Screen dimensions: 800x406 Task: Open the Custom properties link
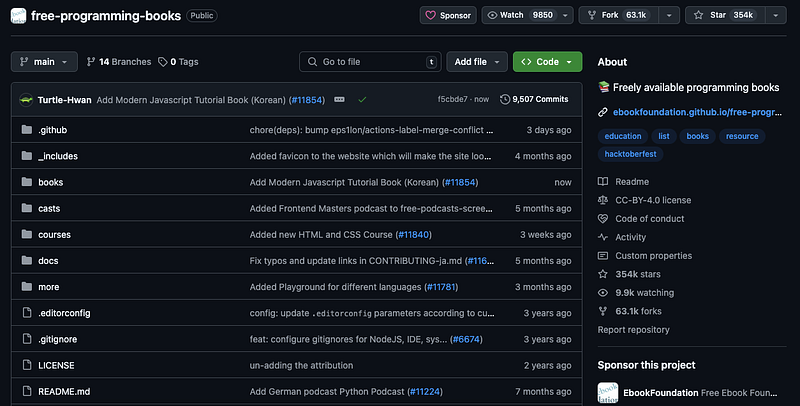[x=645, y=256]
